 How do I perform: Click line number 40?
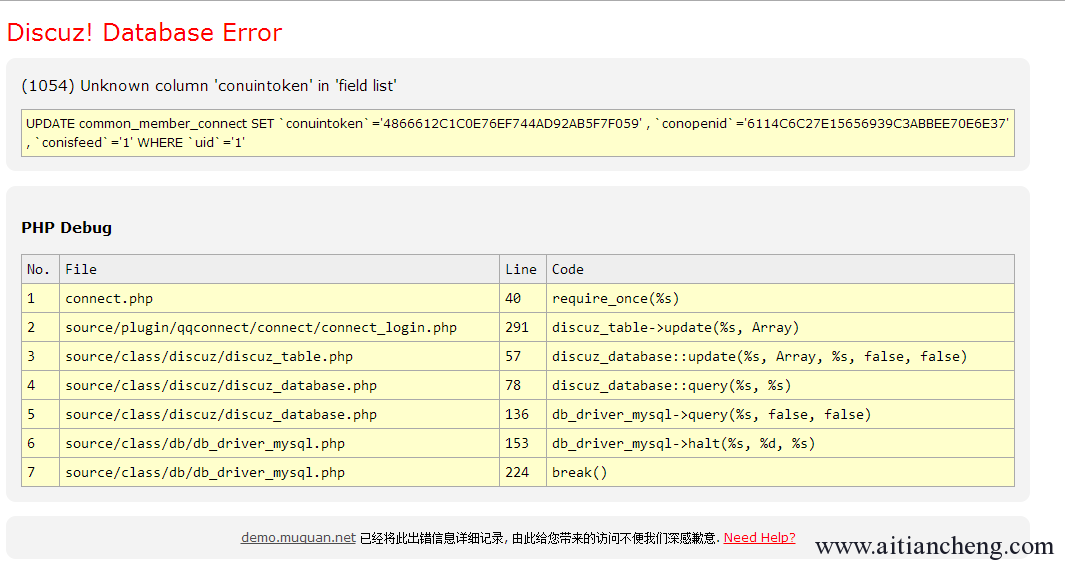pyautogui.click(x=522, y=298)
